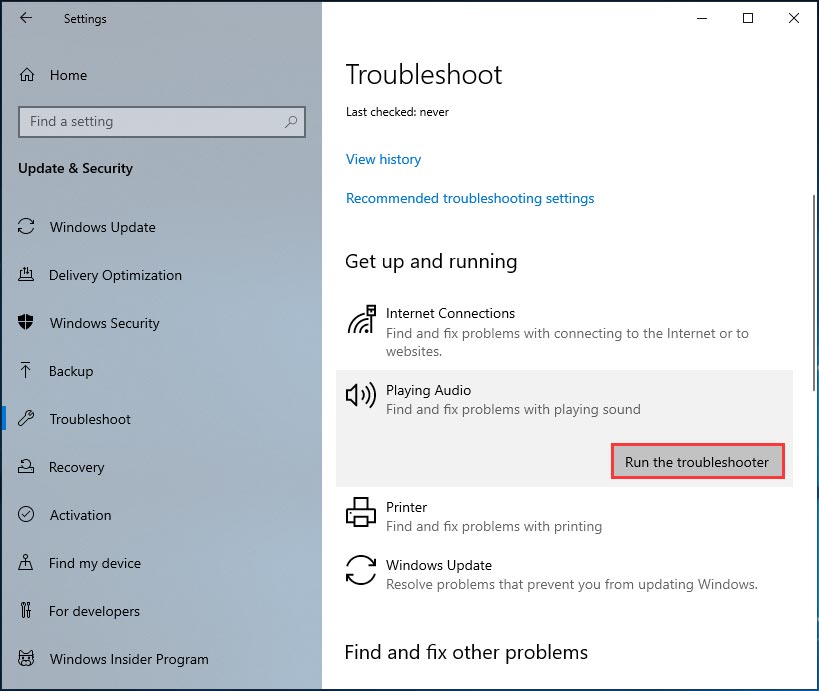Select Find my device

tap(93, 563)
